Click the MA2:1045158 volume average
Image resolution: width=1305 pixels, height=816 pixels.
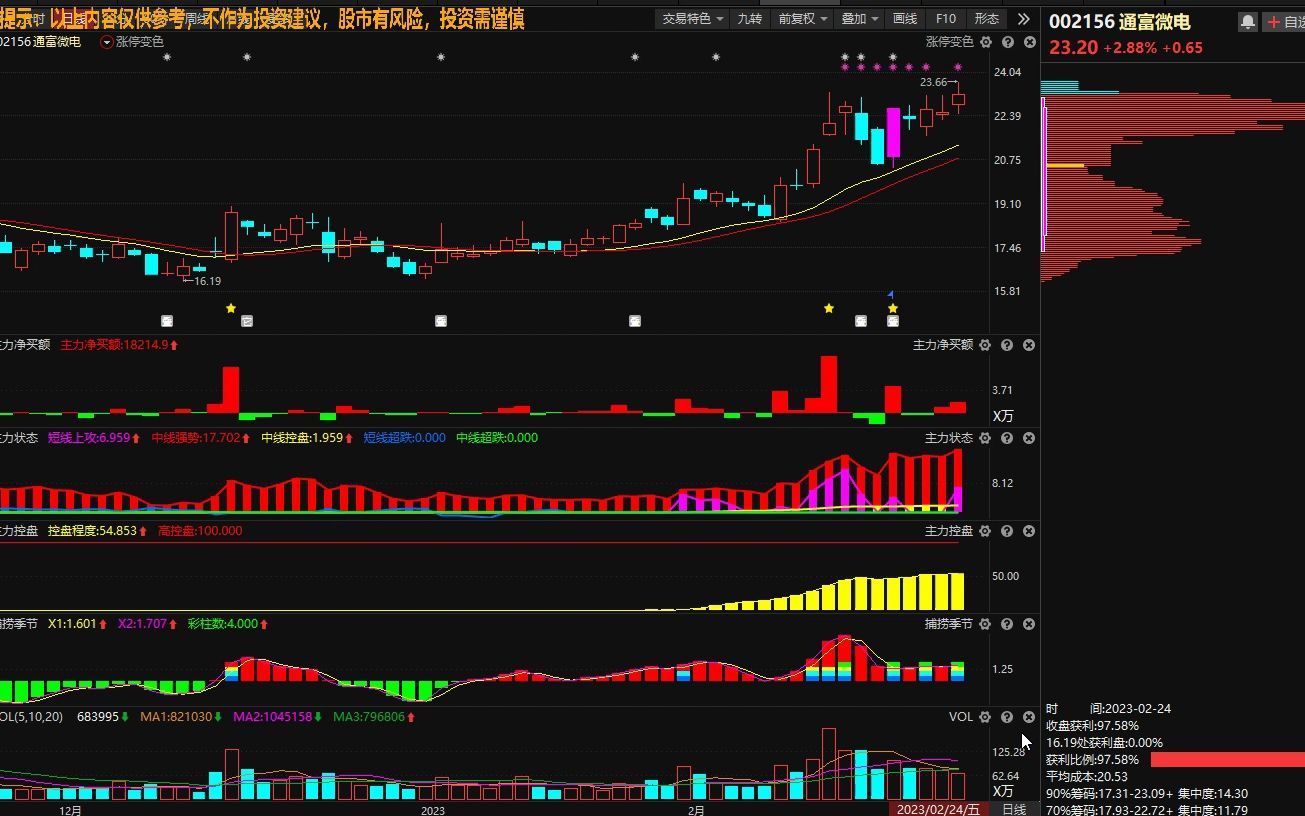pos(279,717)
